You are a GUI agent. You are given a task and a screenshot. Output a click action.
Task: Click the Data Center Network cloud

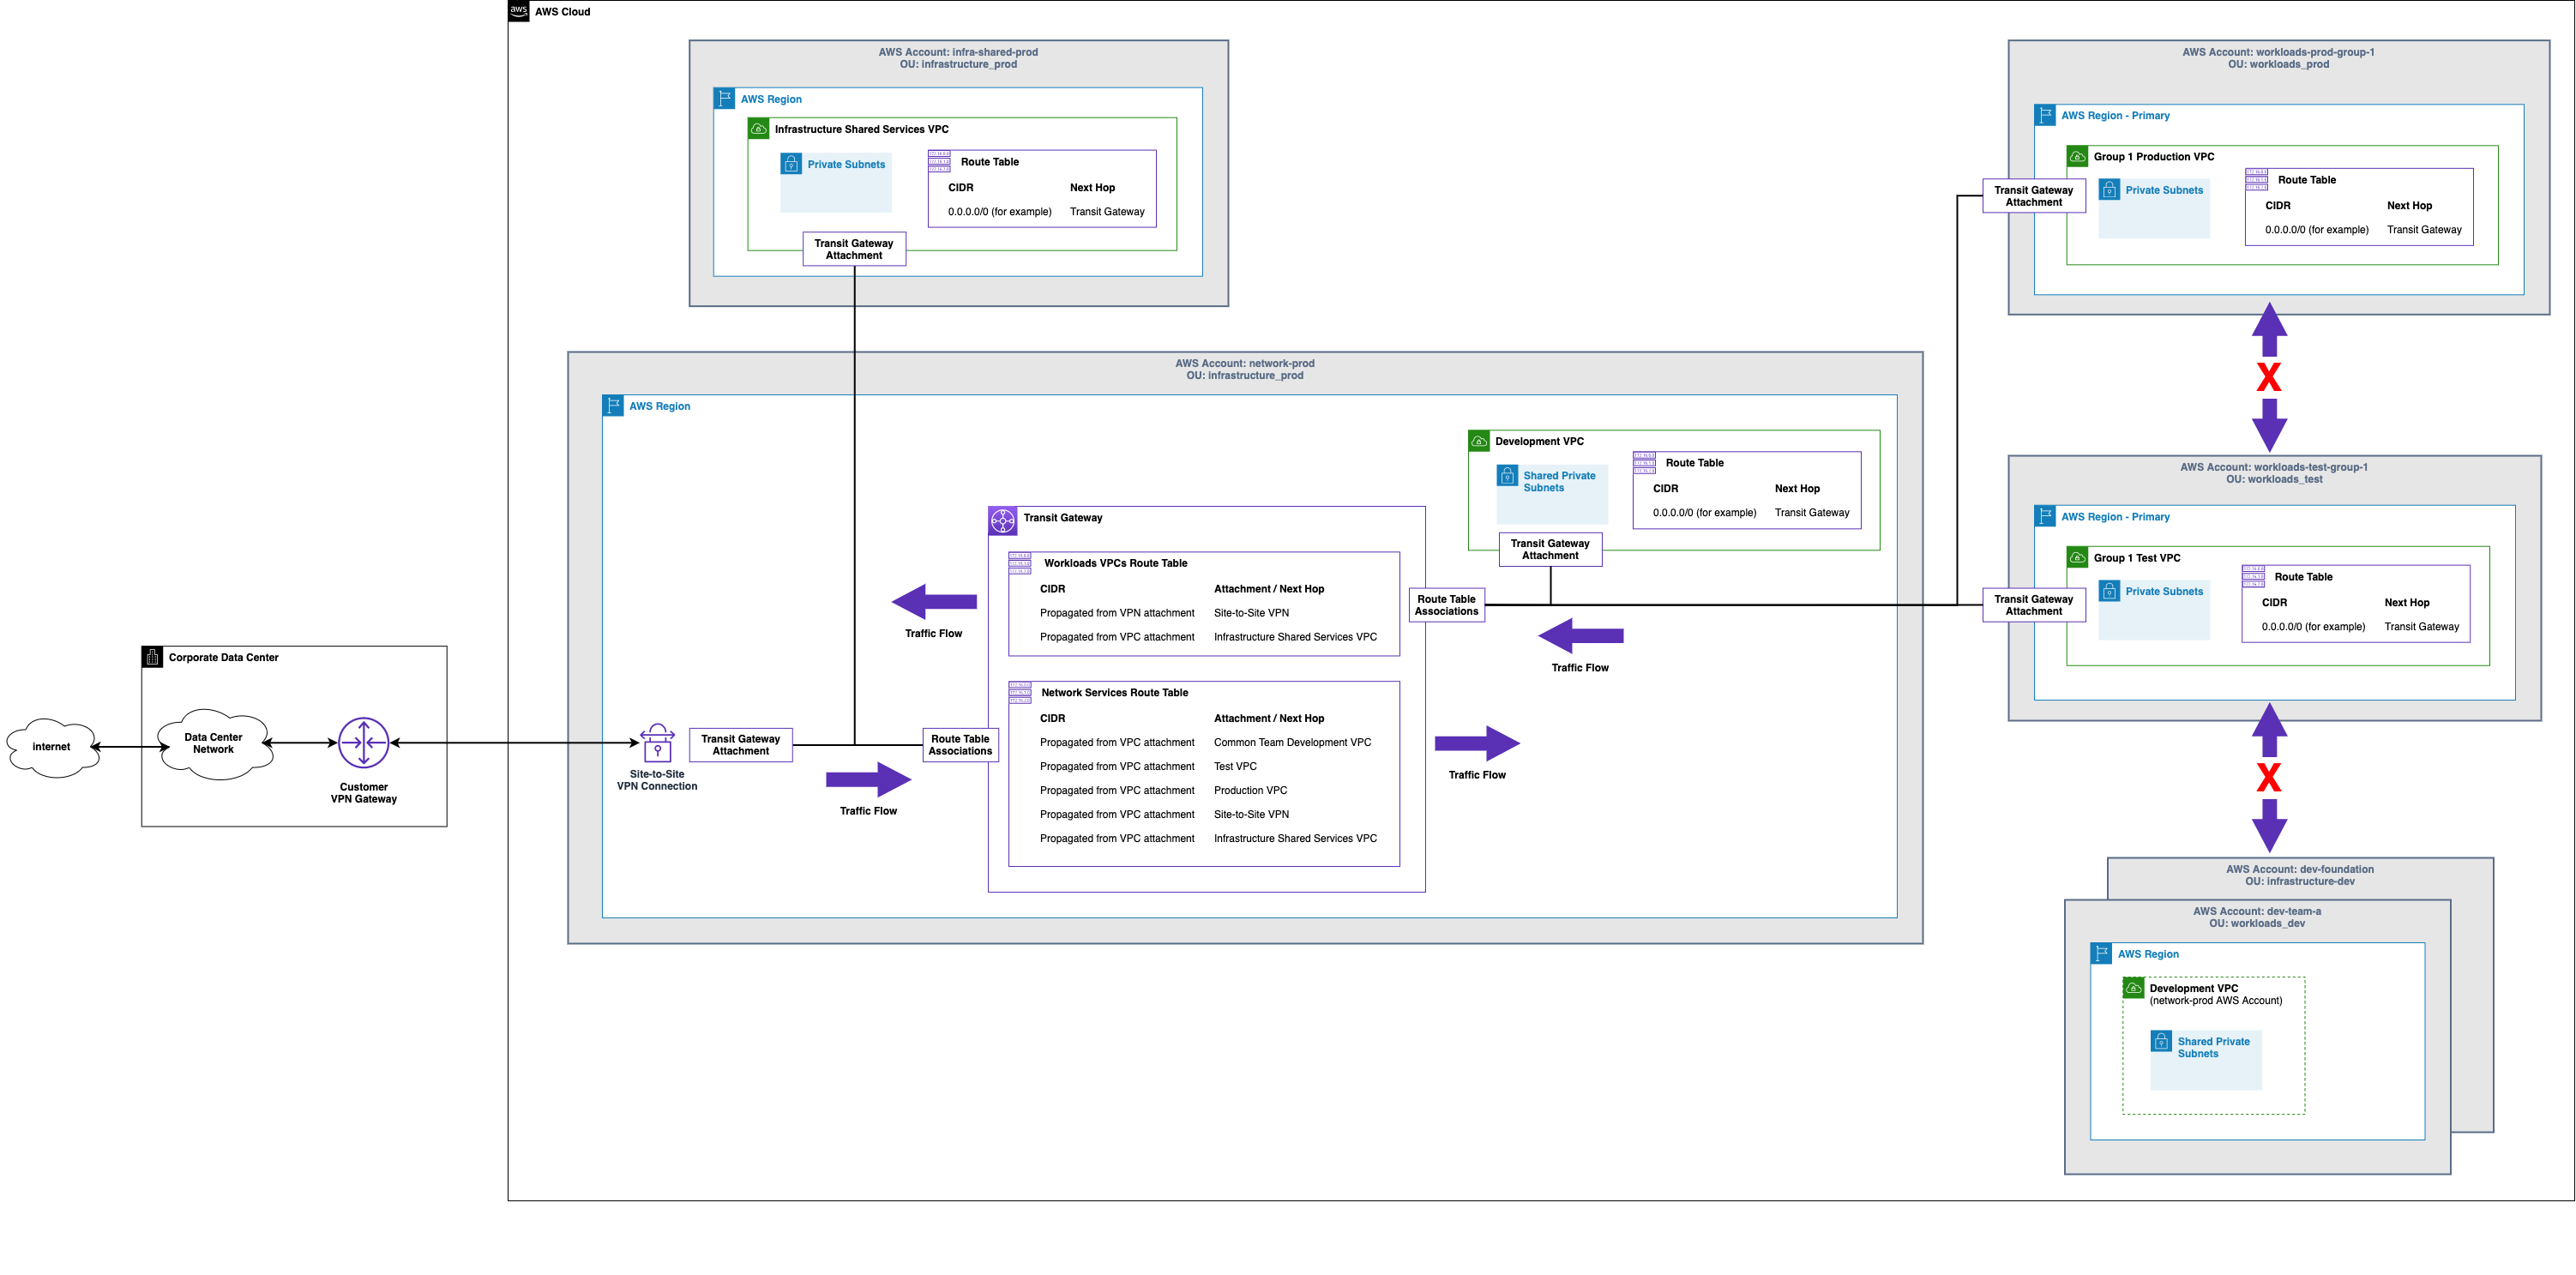tap(214, 744)
